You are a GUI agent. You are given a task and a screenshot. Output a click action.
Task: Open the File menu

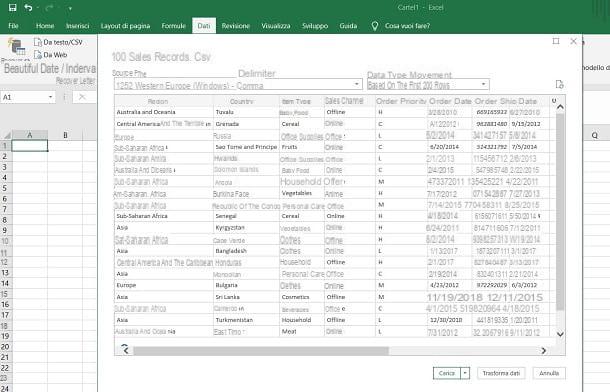tap(13, 26)
